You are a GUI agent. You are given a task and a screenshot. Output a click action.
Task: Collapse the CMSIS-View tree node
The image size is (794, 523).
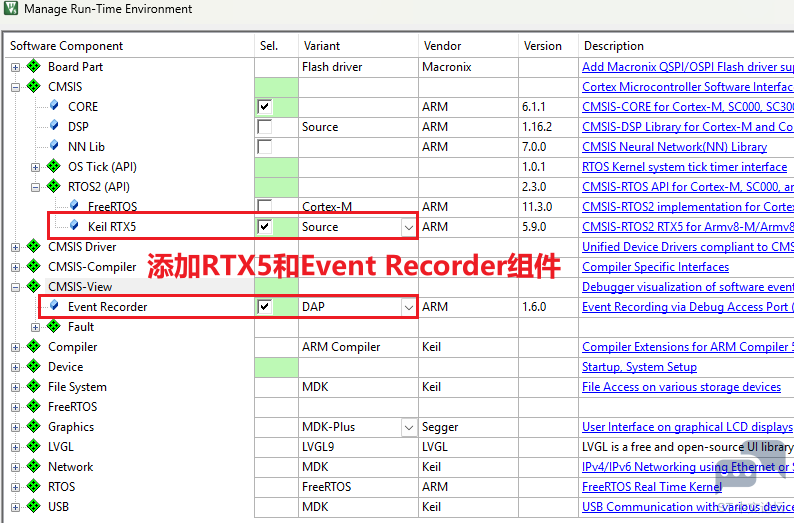tap(15, 287)
